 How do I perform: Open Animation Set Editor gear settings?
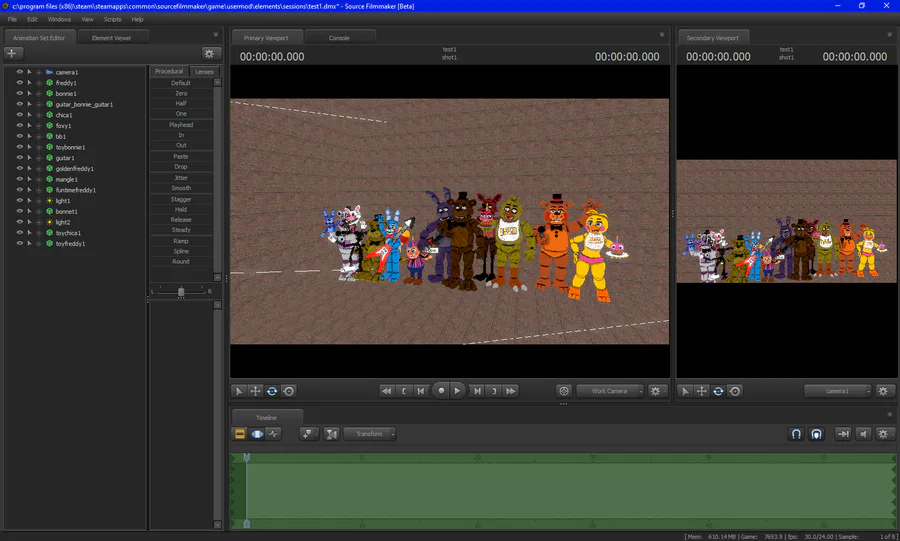click(x=210, y=53)
